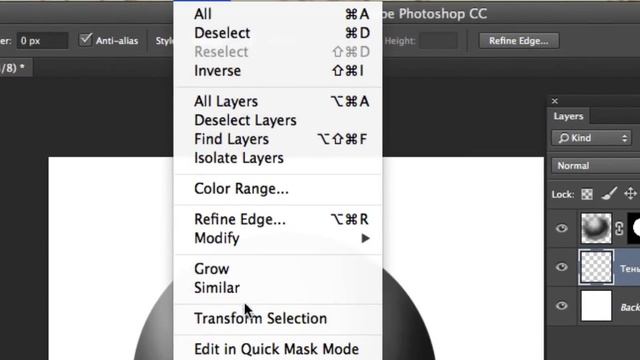
Task: Toggle visibility of the Тень layer
Action: click(562, 267)
